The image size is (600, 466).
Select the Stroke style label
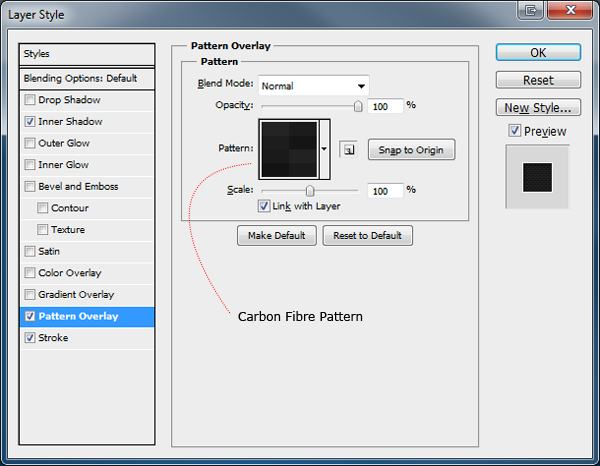53,338
